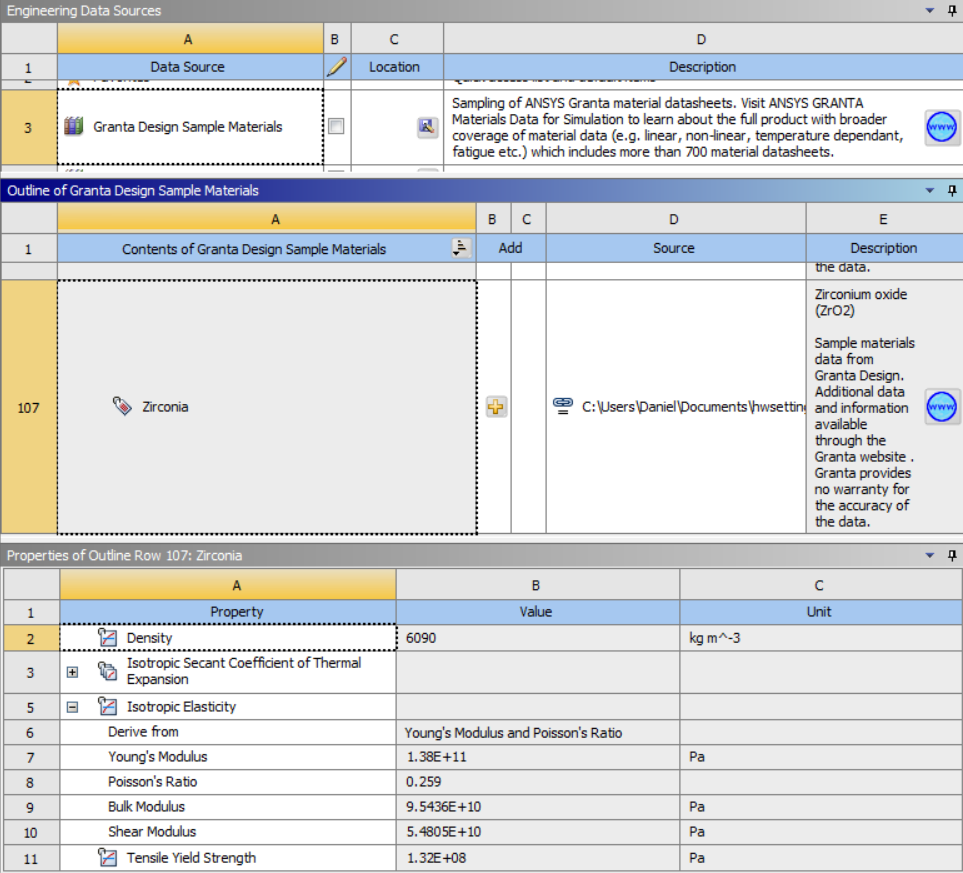Screen dimensions: 963x873
Task: Click the Data Source column header
Action: point(188,67)
